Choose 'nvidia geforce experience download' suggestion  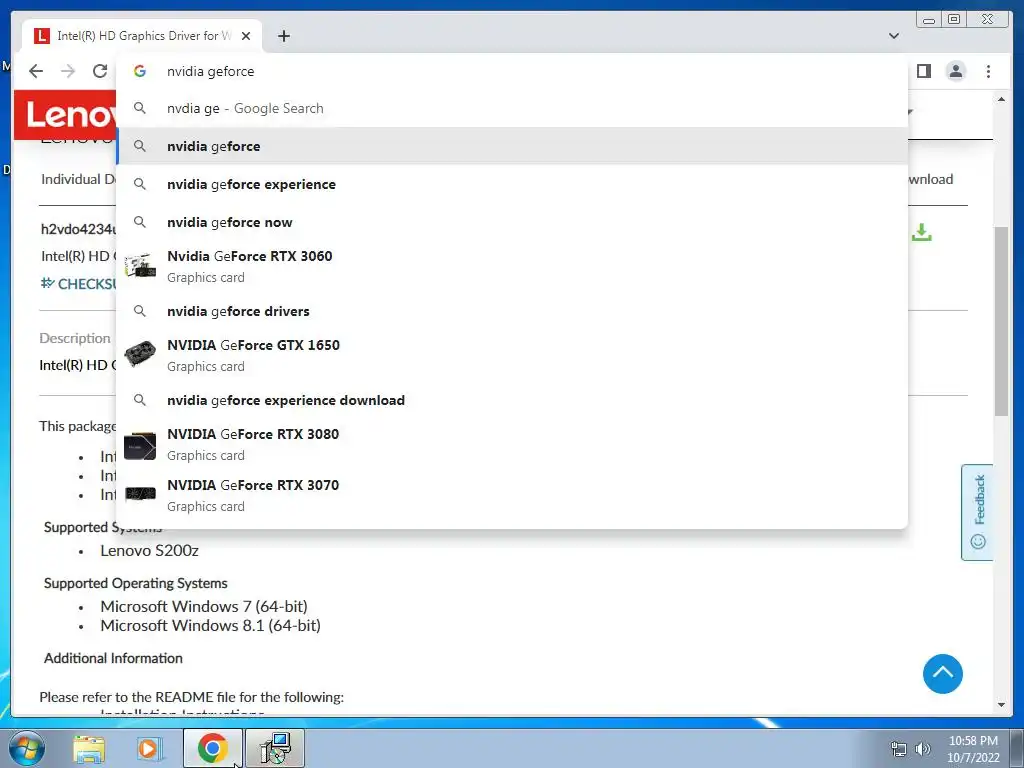[512, 400]
